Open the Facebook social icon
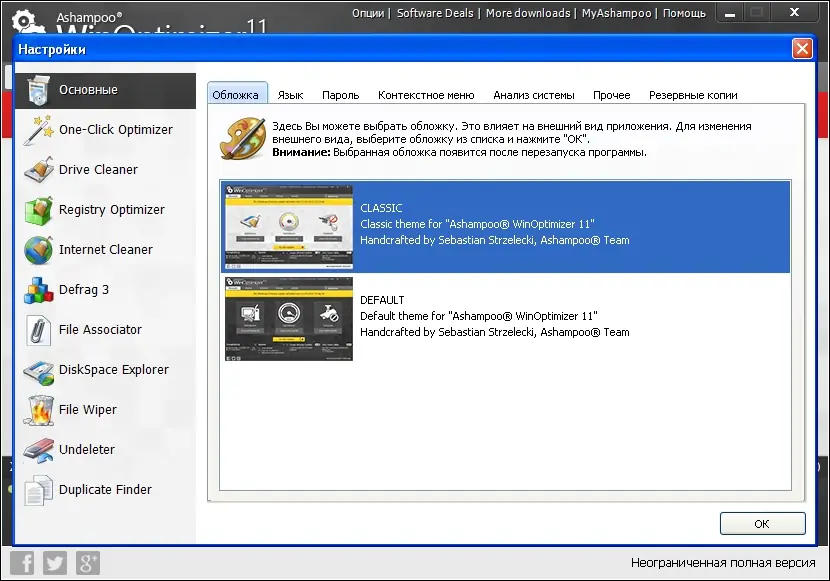 [23, 562]
